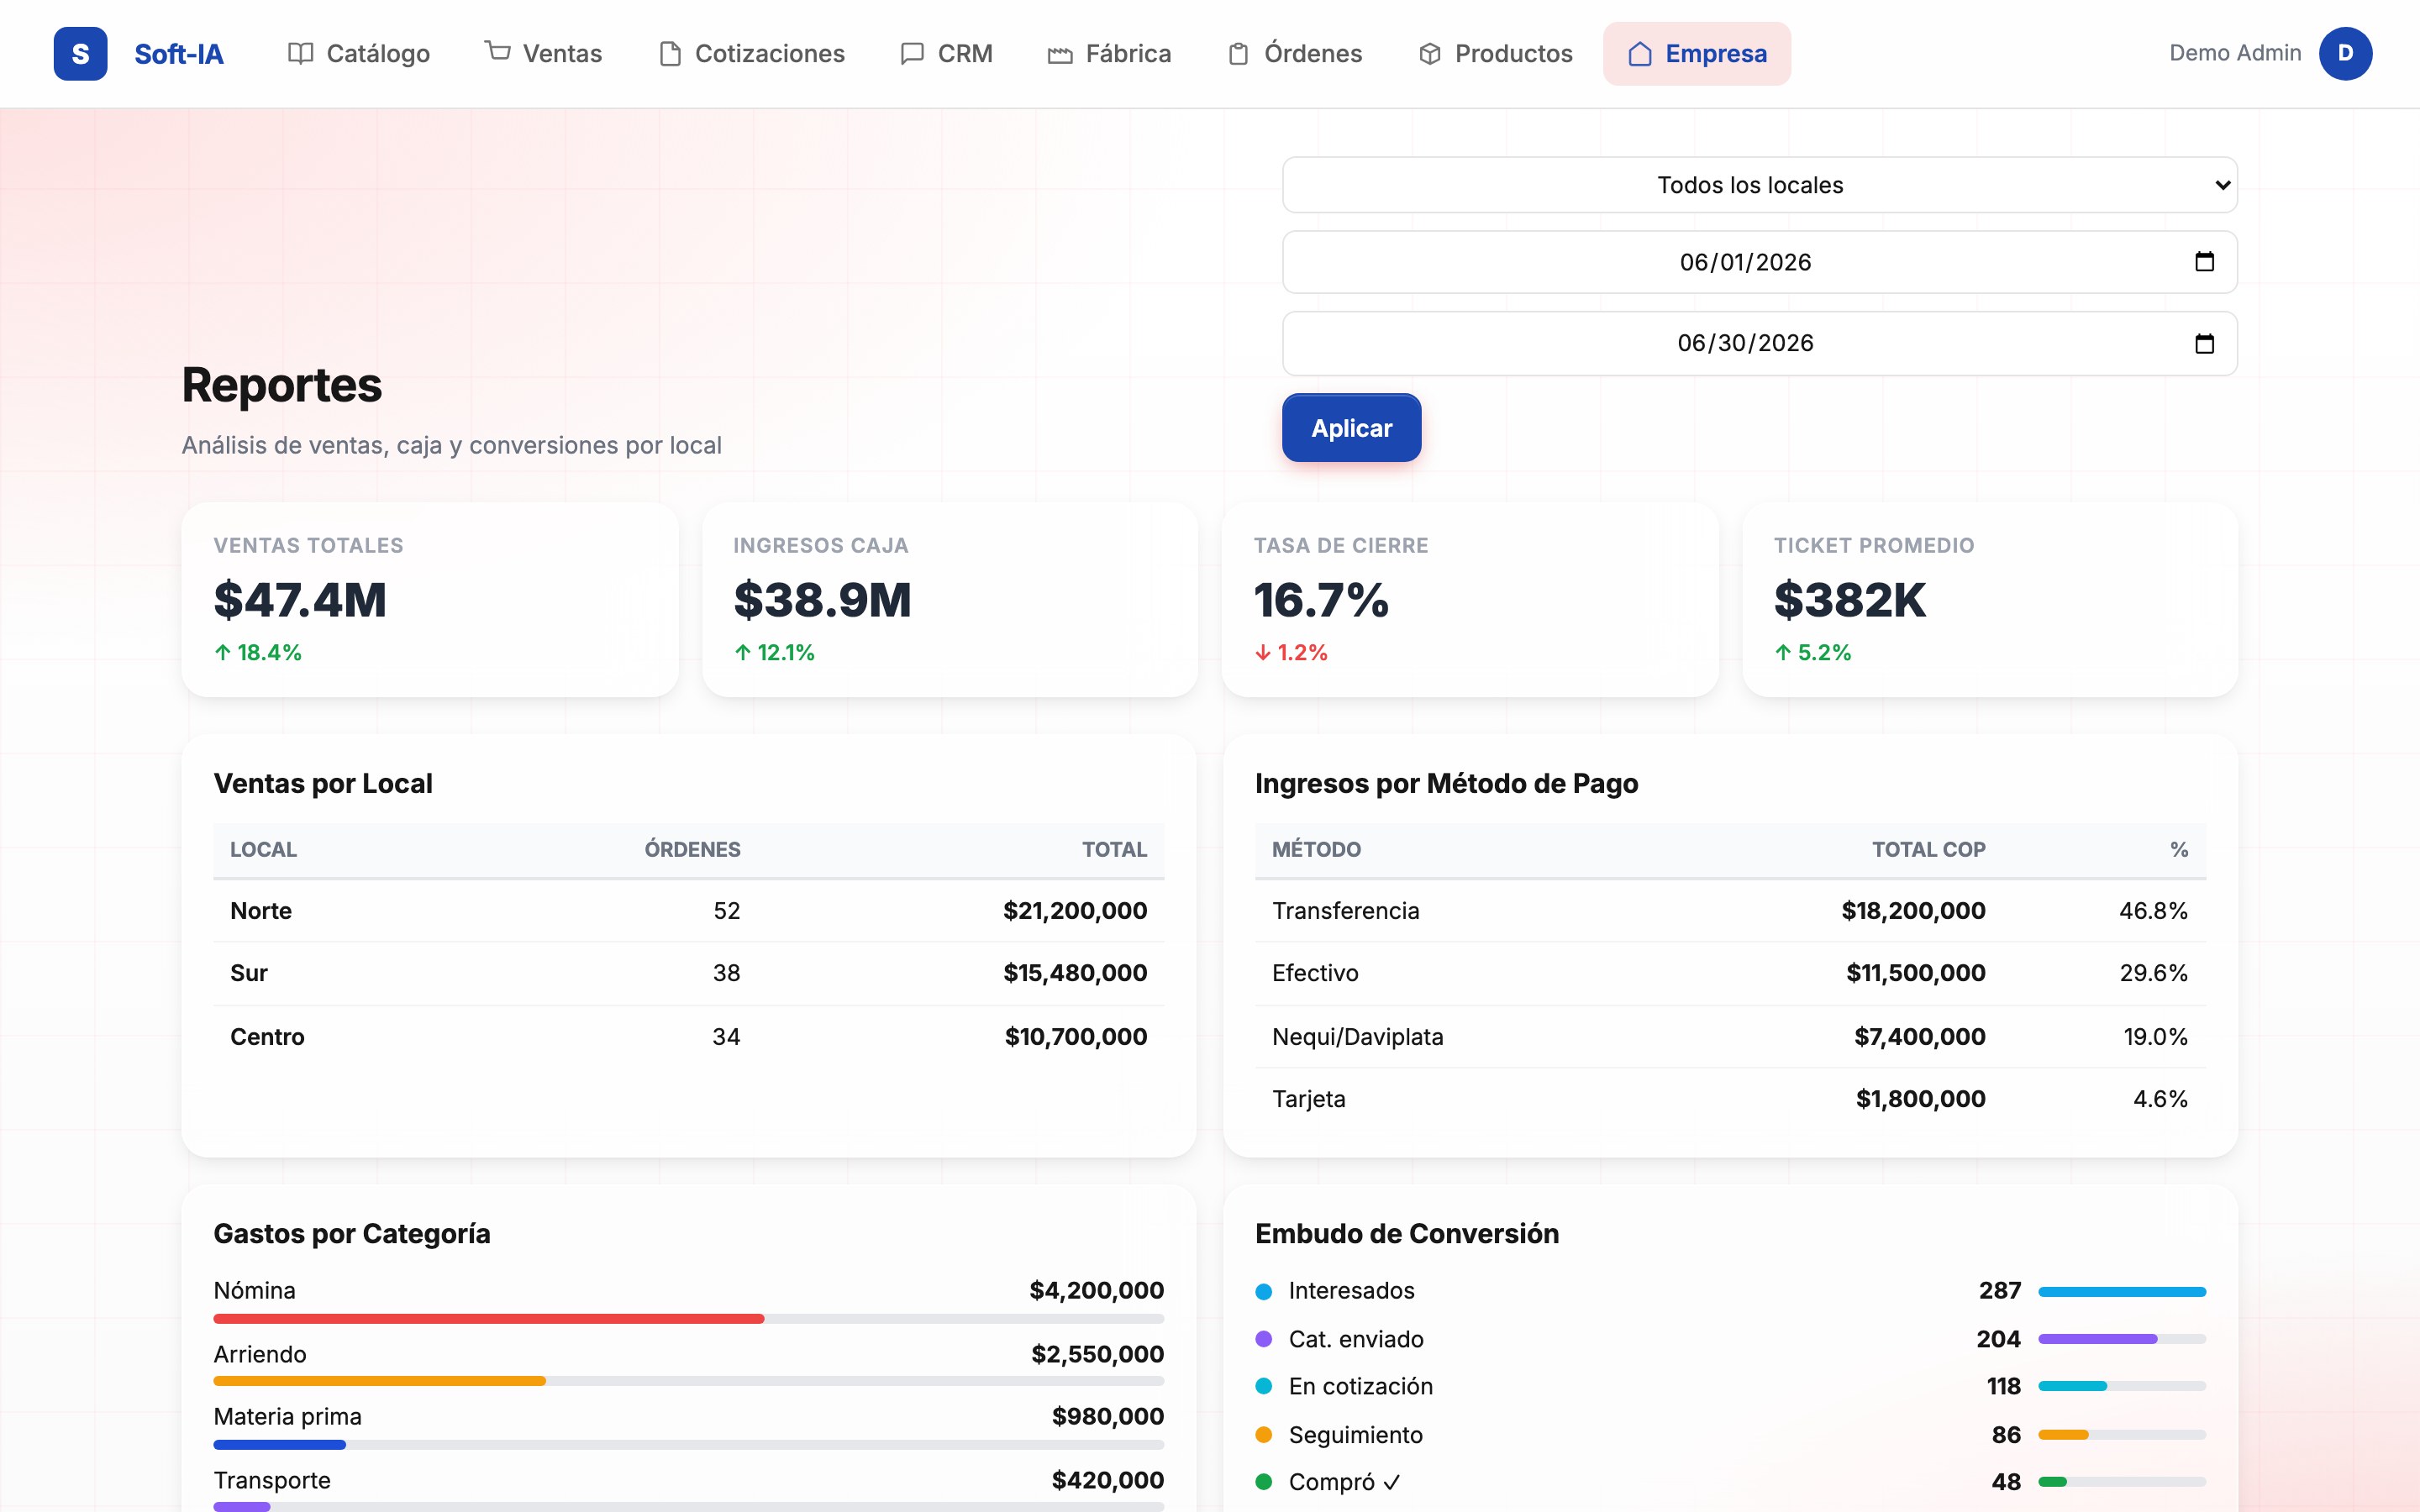Open the Cotizaciones menu item
Image resolution: width=2420 pixels, height=1512 pixels.
752,54
